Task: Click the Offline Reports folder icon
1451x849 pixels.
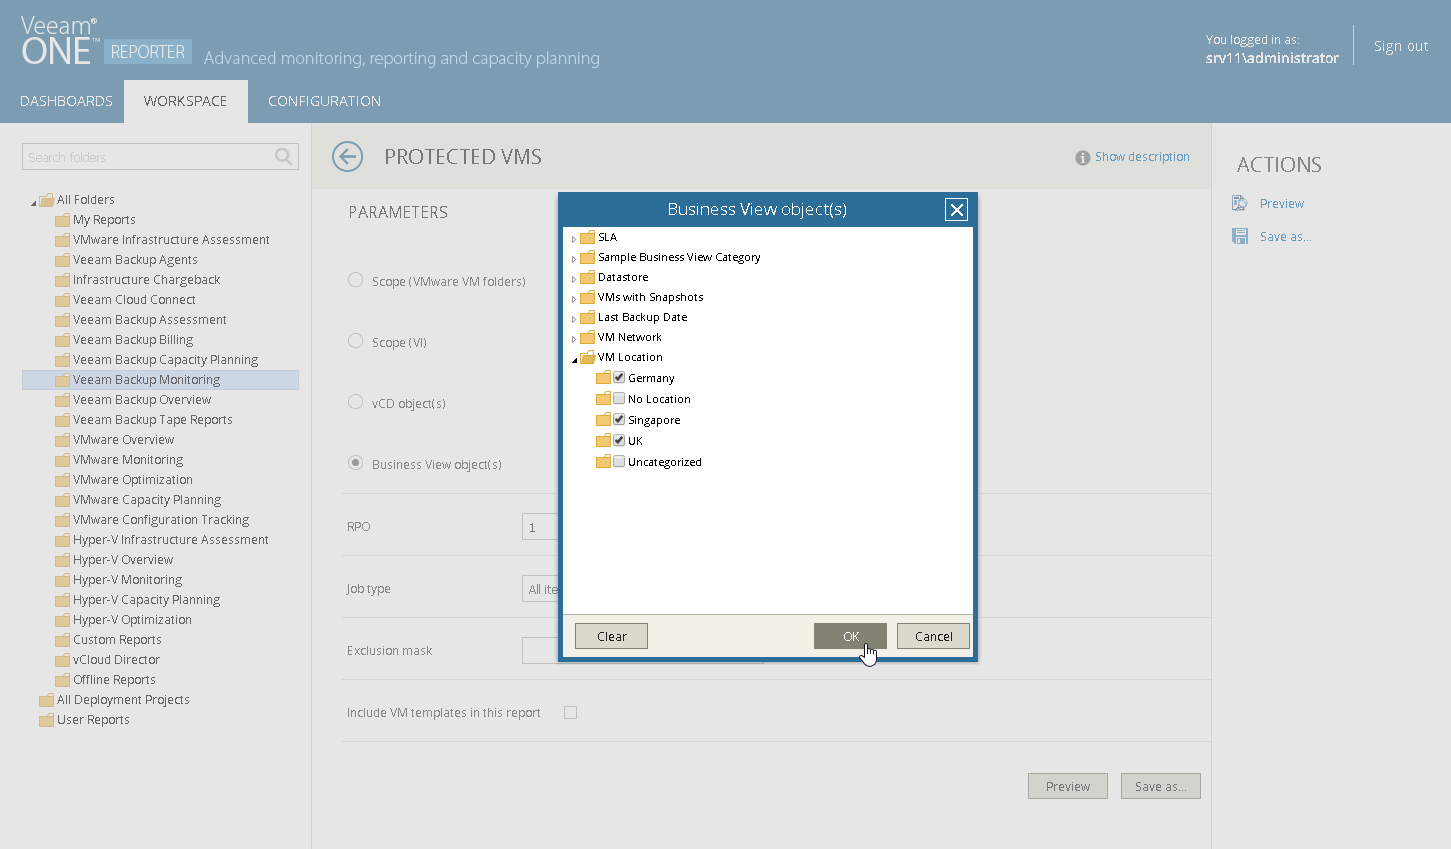Action: (x=62, y=680)
